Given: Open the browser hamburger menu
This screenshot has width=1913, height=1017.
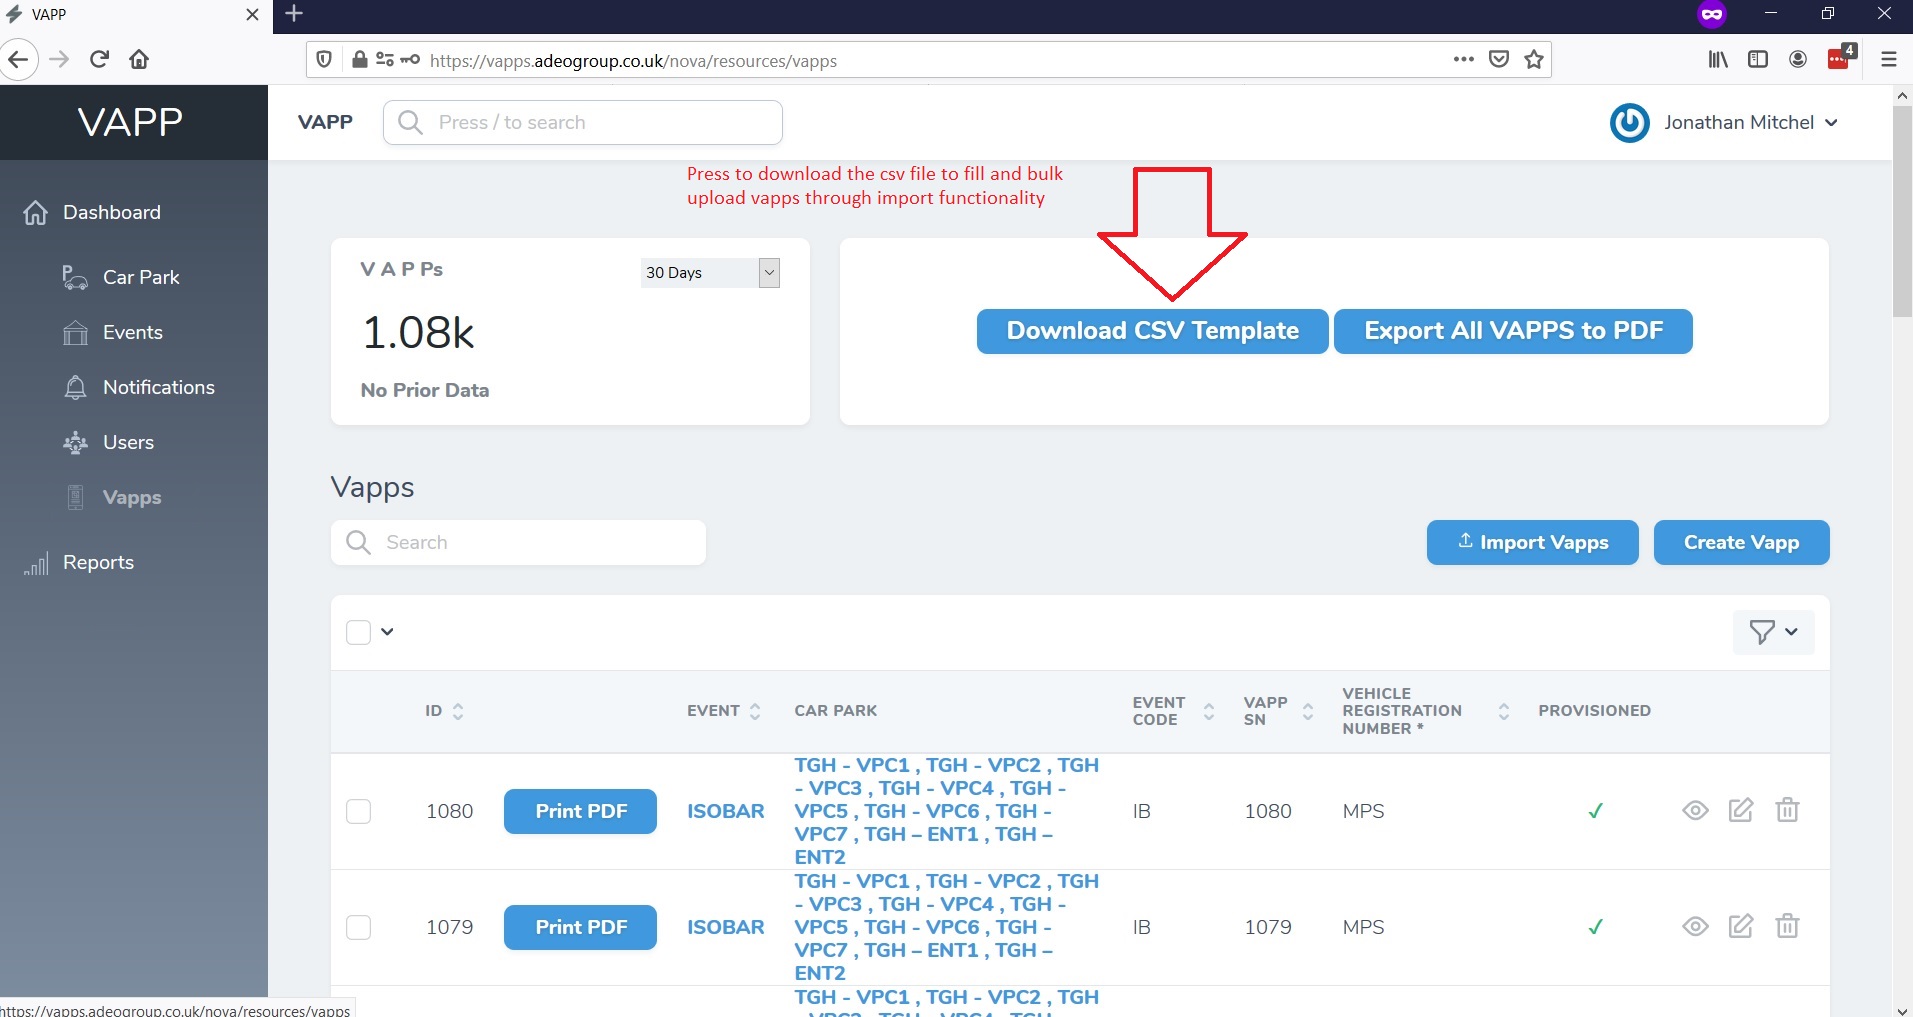Looking at the screenshot, I should tap(1889, 60).
